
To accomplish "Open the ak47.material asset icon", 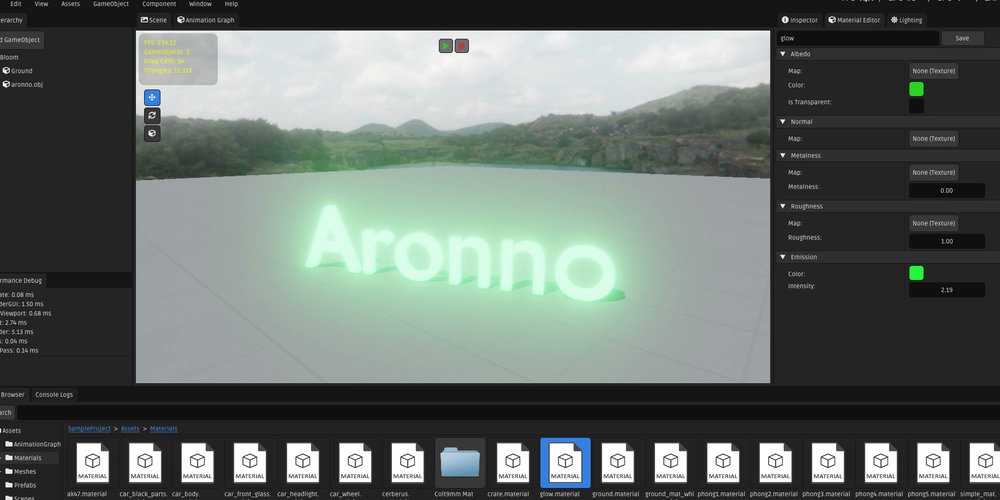I will tap(92, 463).
